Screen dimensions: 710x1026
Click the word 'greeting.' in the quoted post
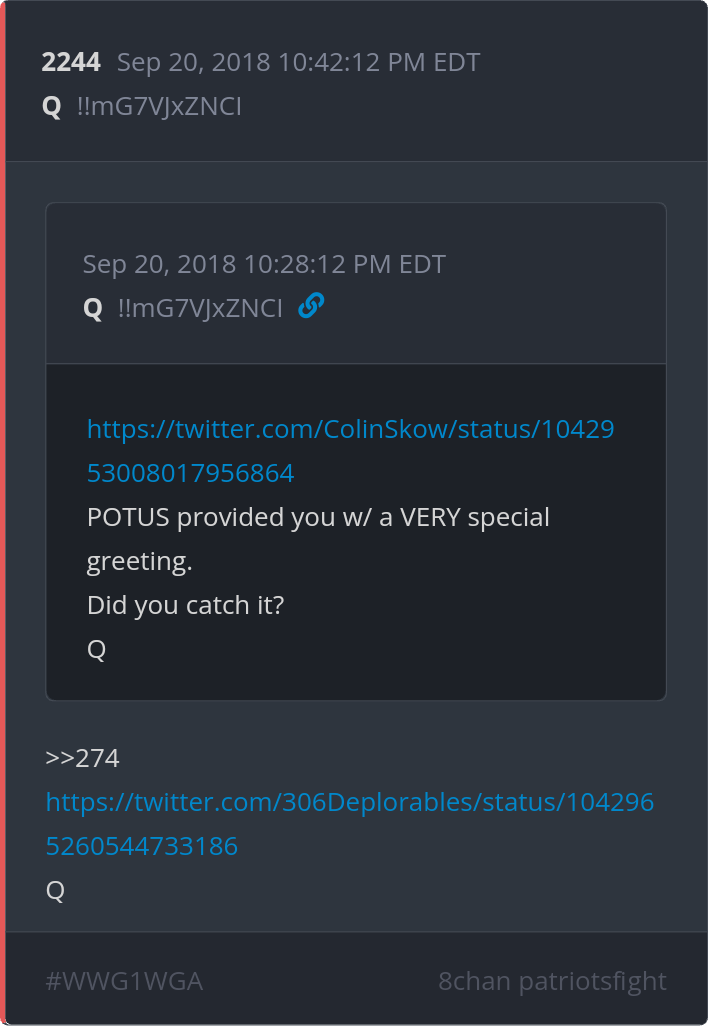click(x=139, y=561)
